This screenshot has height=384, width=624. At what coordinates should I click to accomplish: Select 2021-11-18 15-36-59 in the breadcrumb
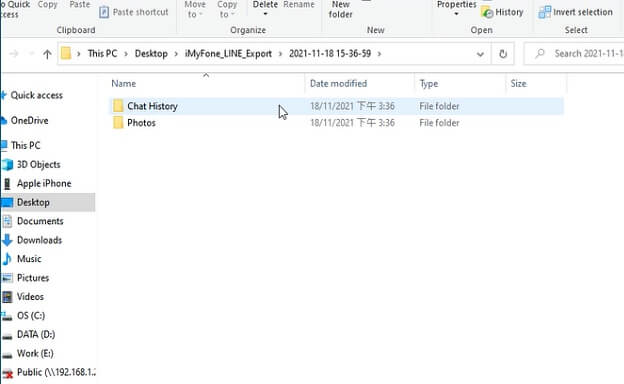pyautogui.click(x=330, y=53)
